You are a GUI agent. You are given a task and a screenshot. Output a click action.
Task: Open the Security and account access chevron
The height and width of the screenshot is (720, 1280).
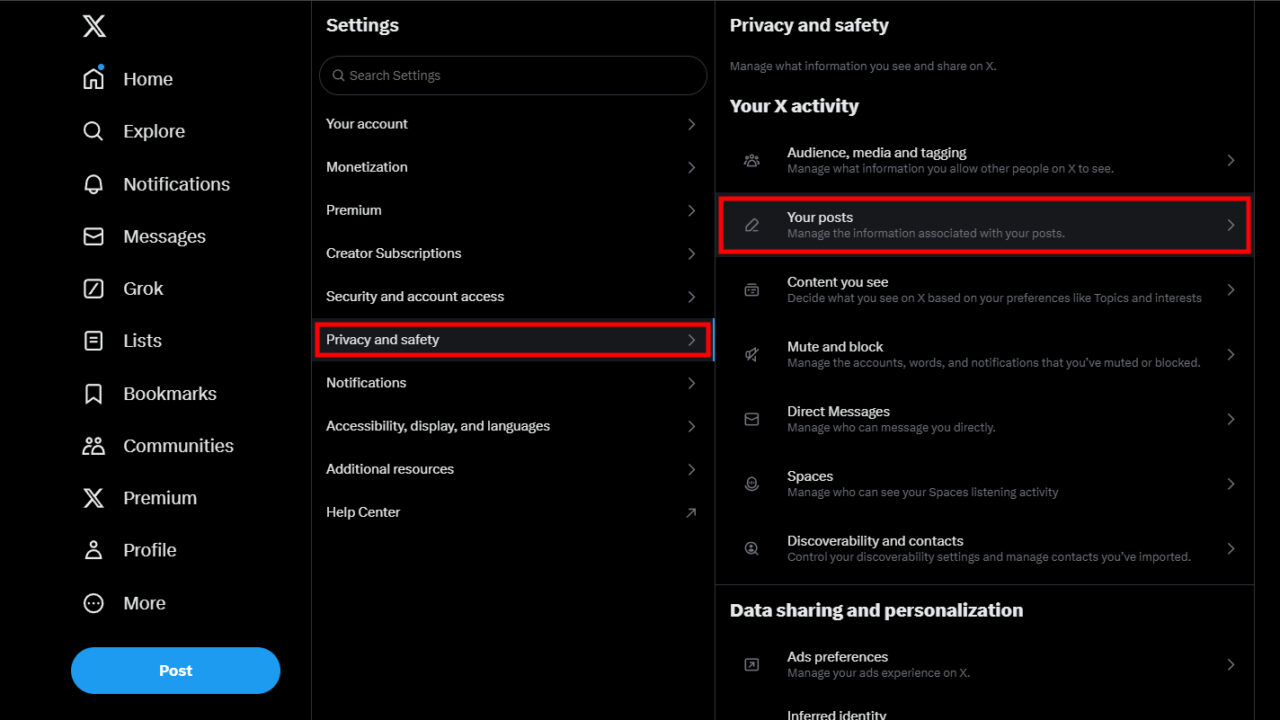point(512,296)
